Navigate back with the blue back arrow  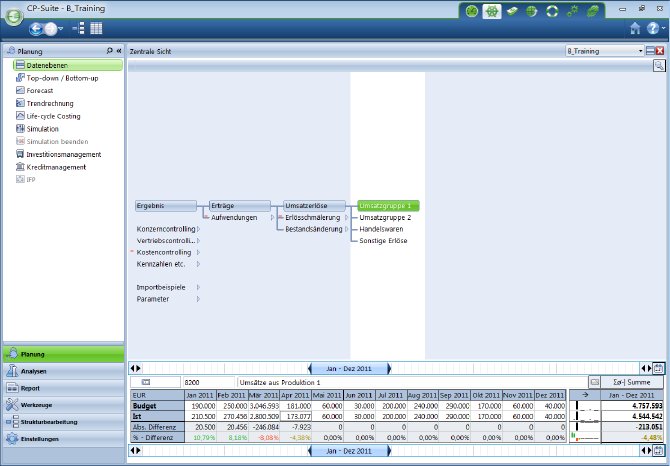36,29
